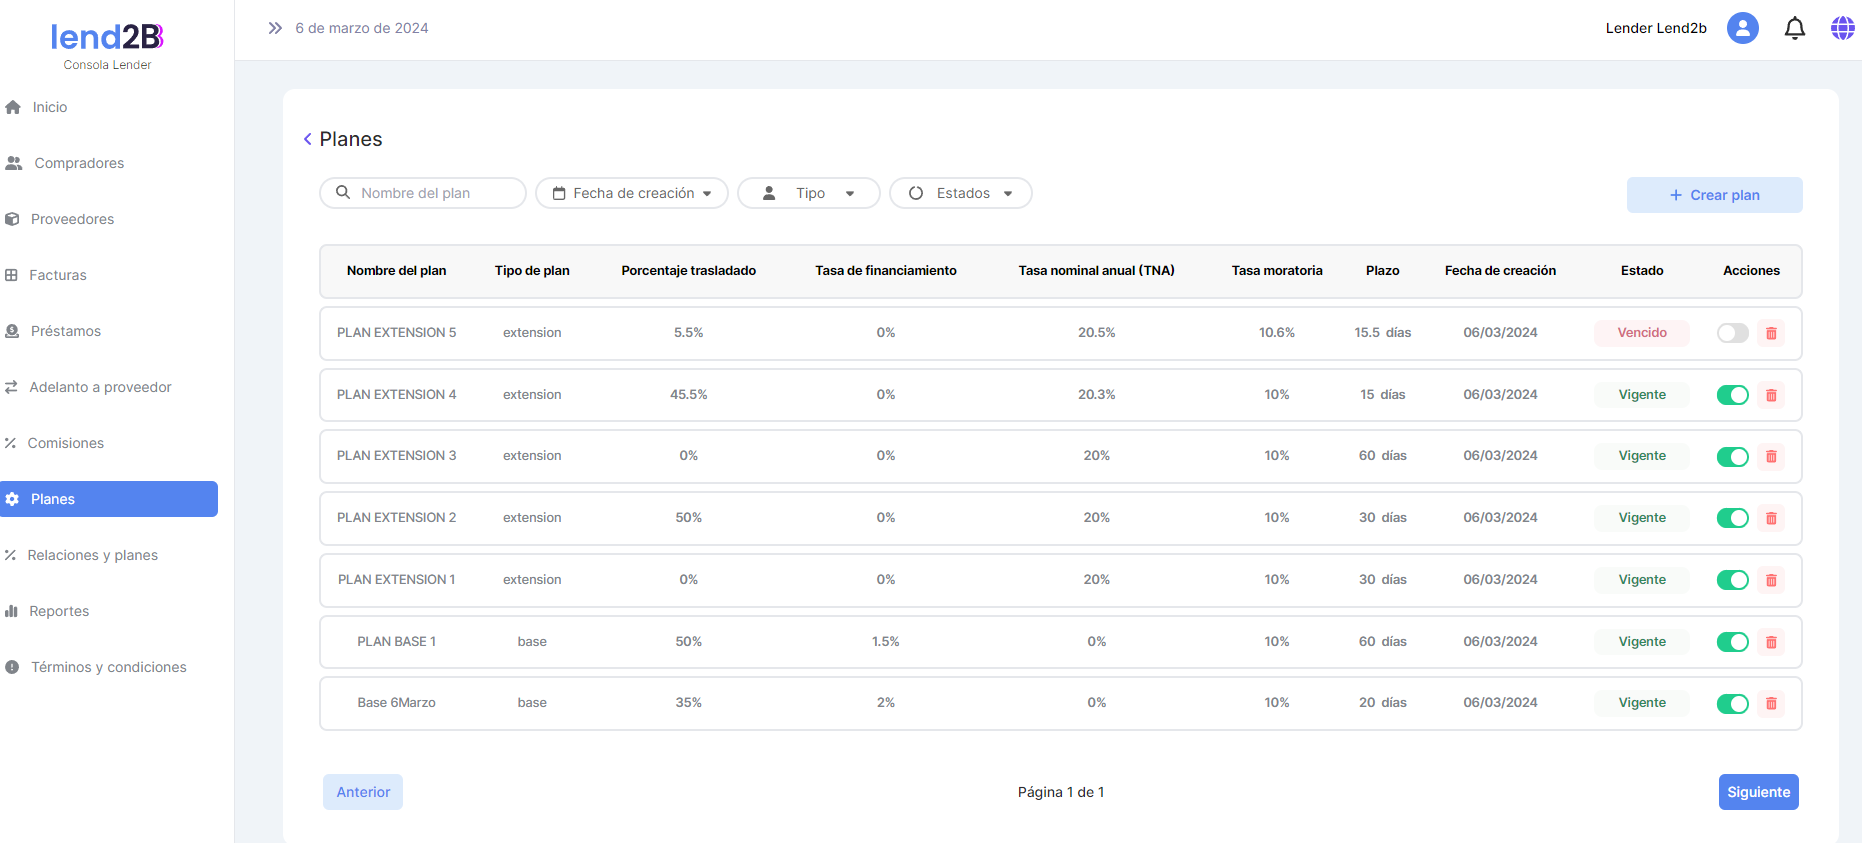Delete PLAN EXTENSION 5 with trash icon
Screen dimensions: 1862x843
pos(1771,333)
